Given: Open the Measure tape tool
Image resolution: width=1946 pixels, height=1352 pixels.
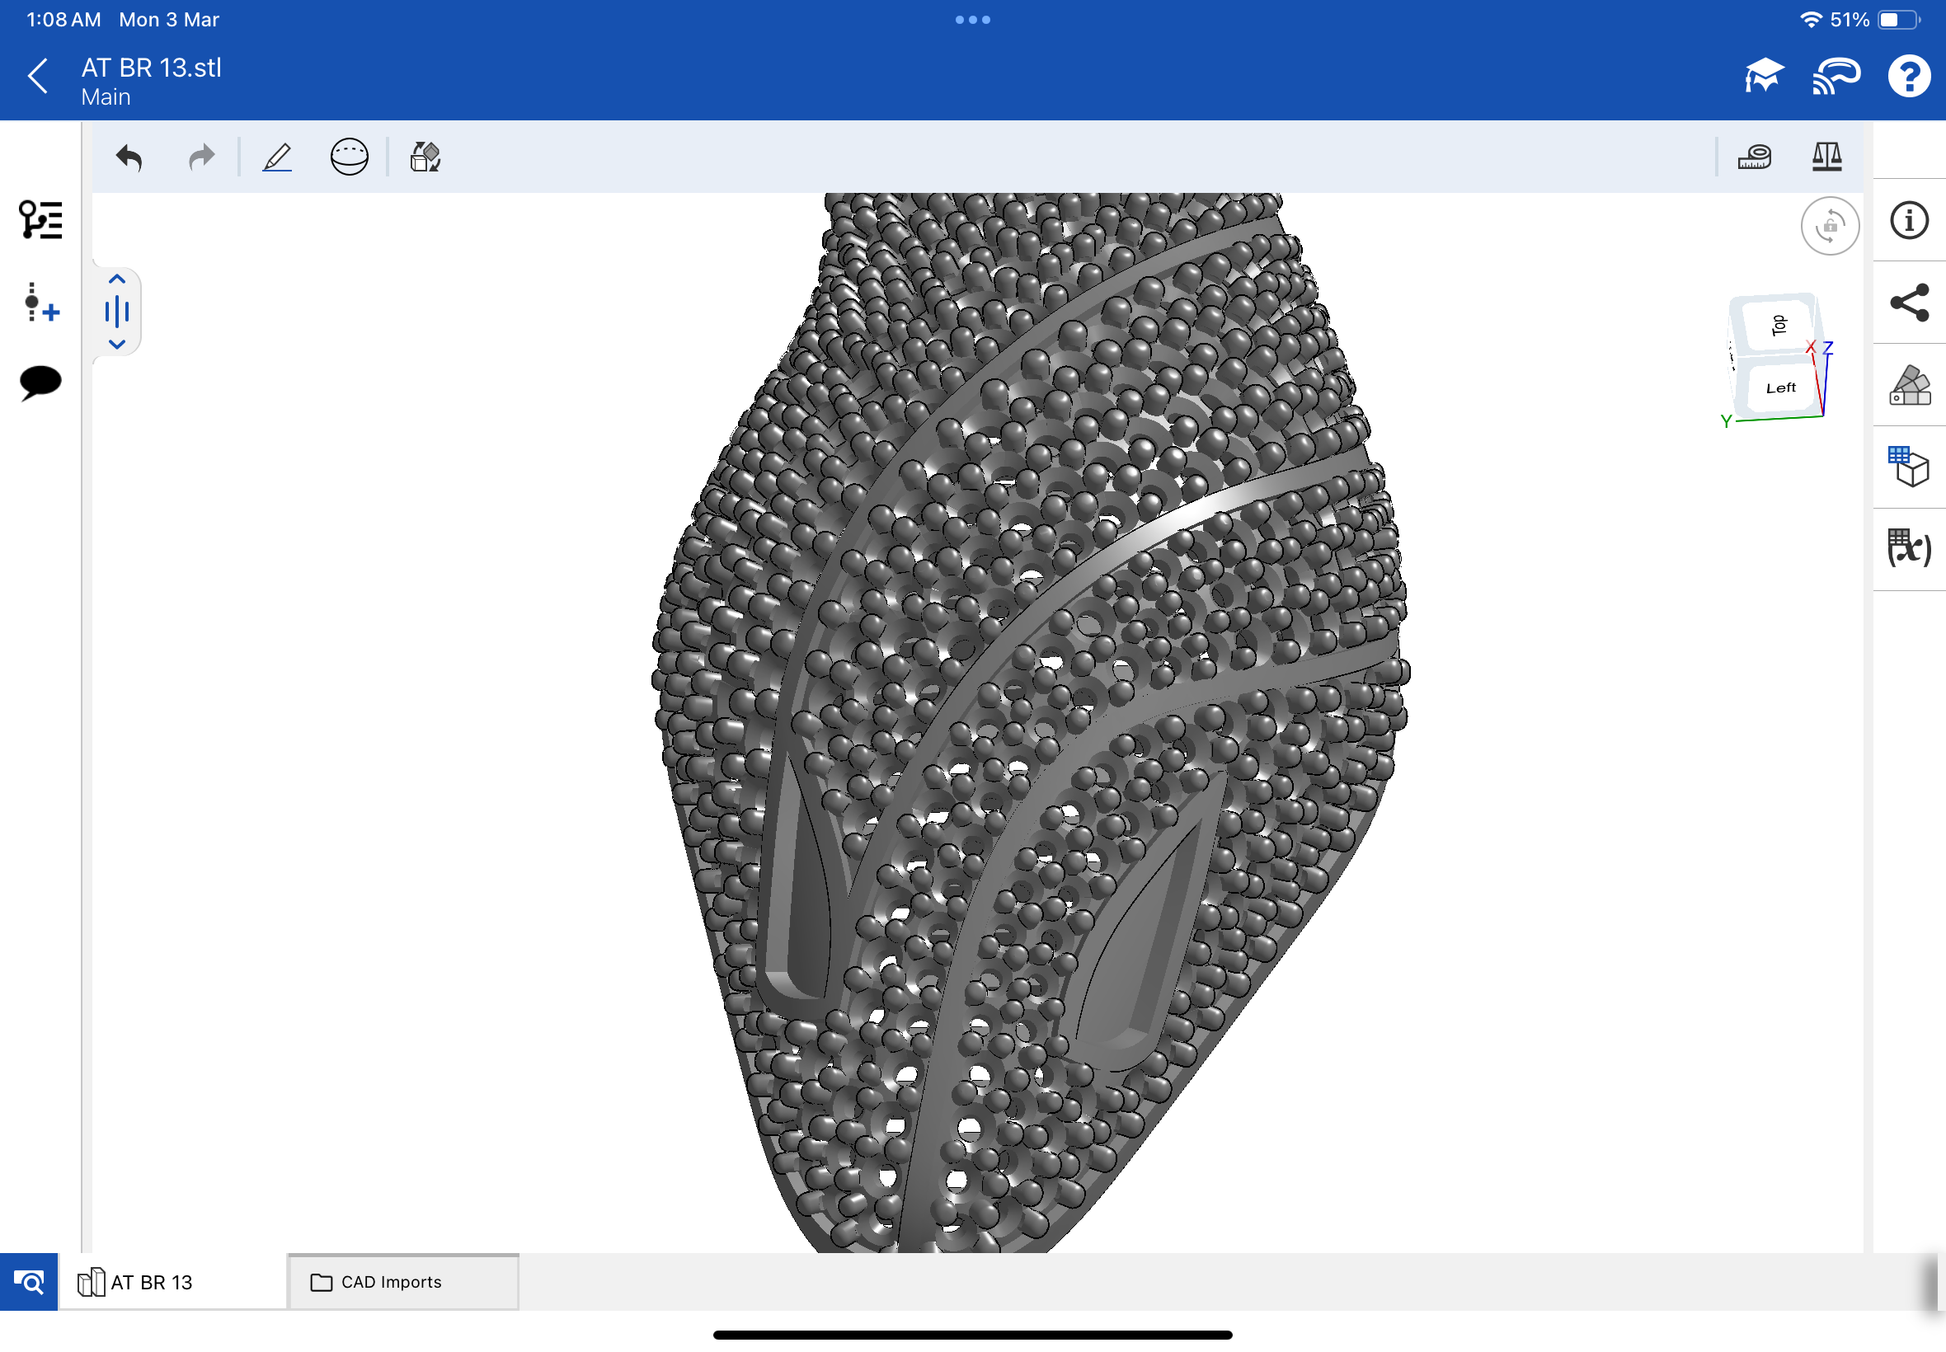Looking at the screenshot, I should point(1754,157).
